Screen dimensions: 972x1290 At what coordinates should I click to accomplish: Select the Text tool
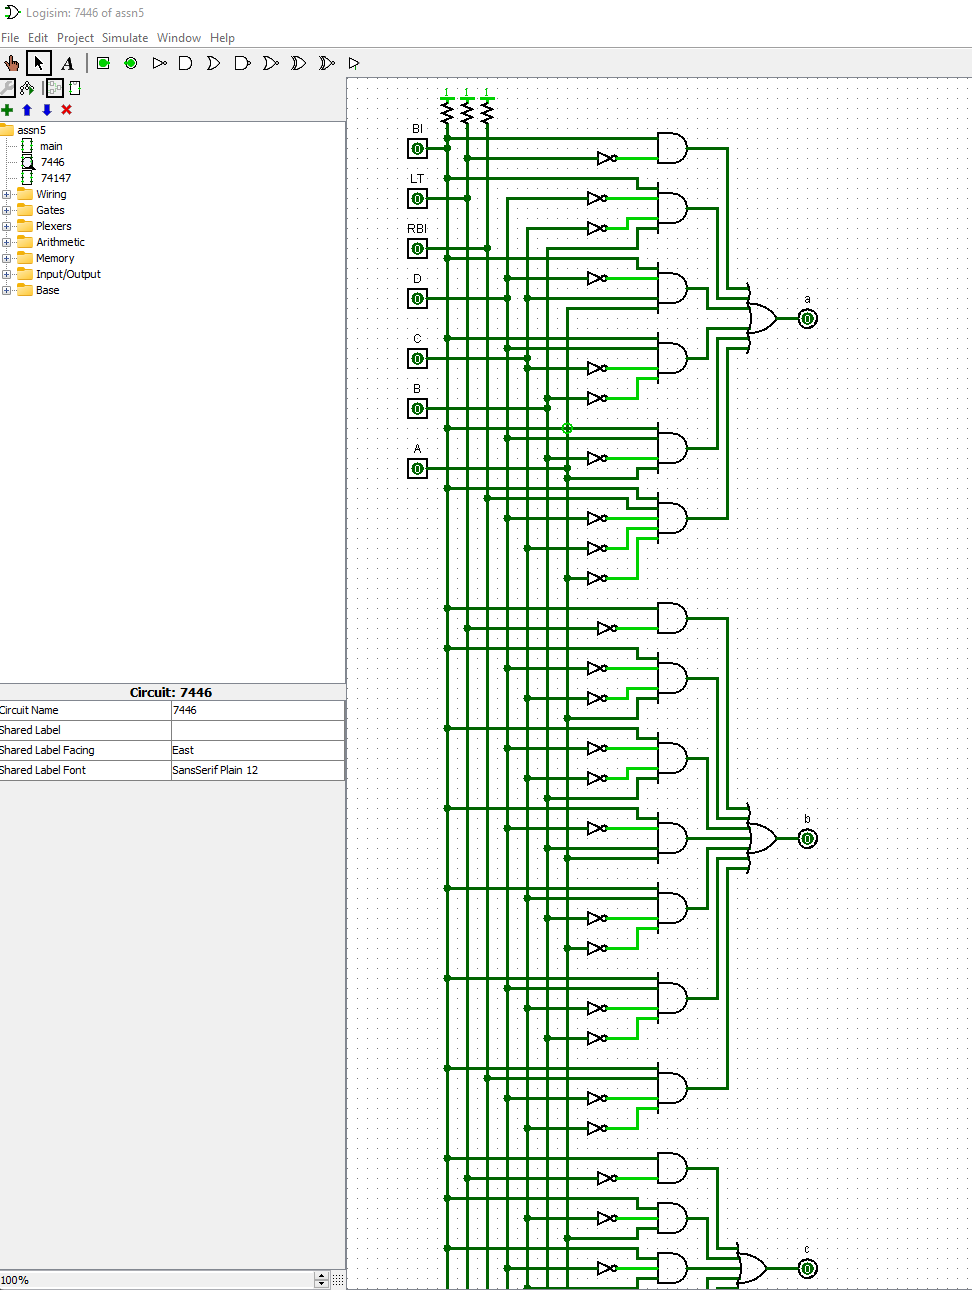click(67, 63)
